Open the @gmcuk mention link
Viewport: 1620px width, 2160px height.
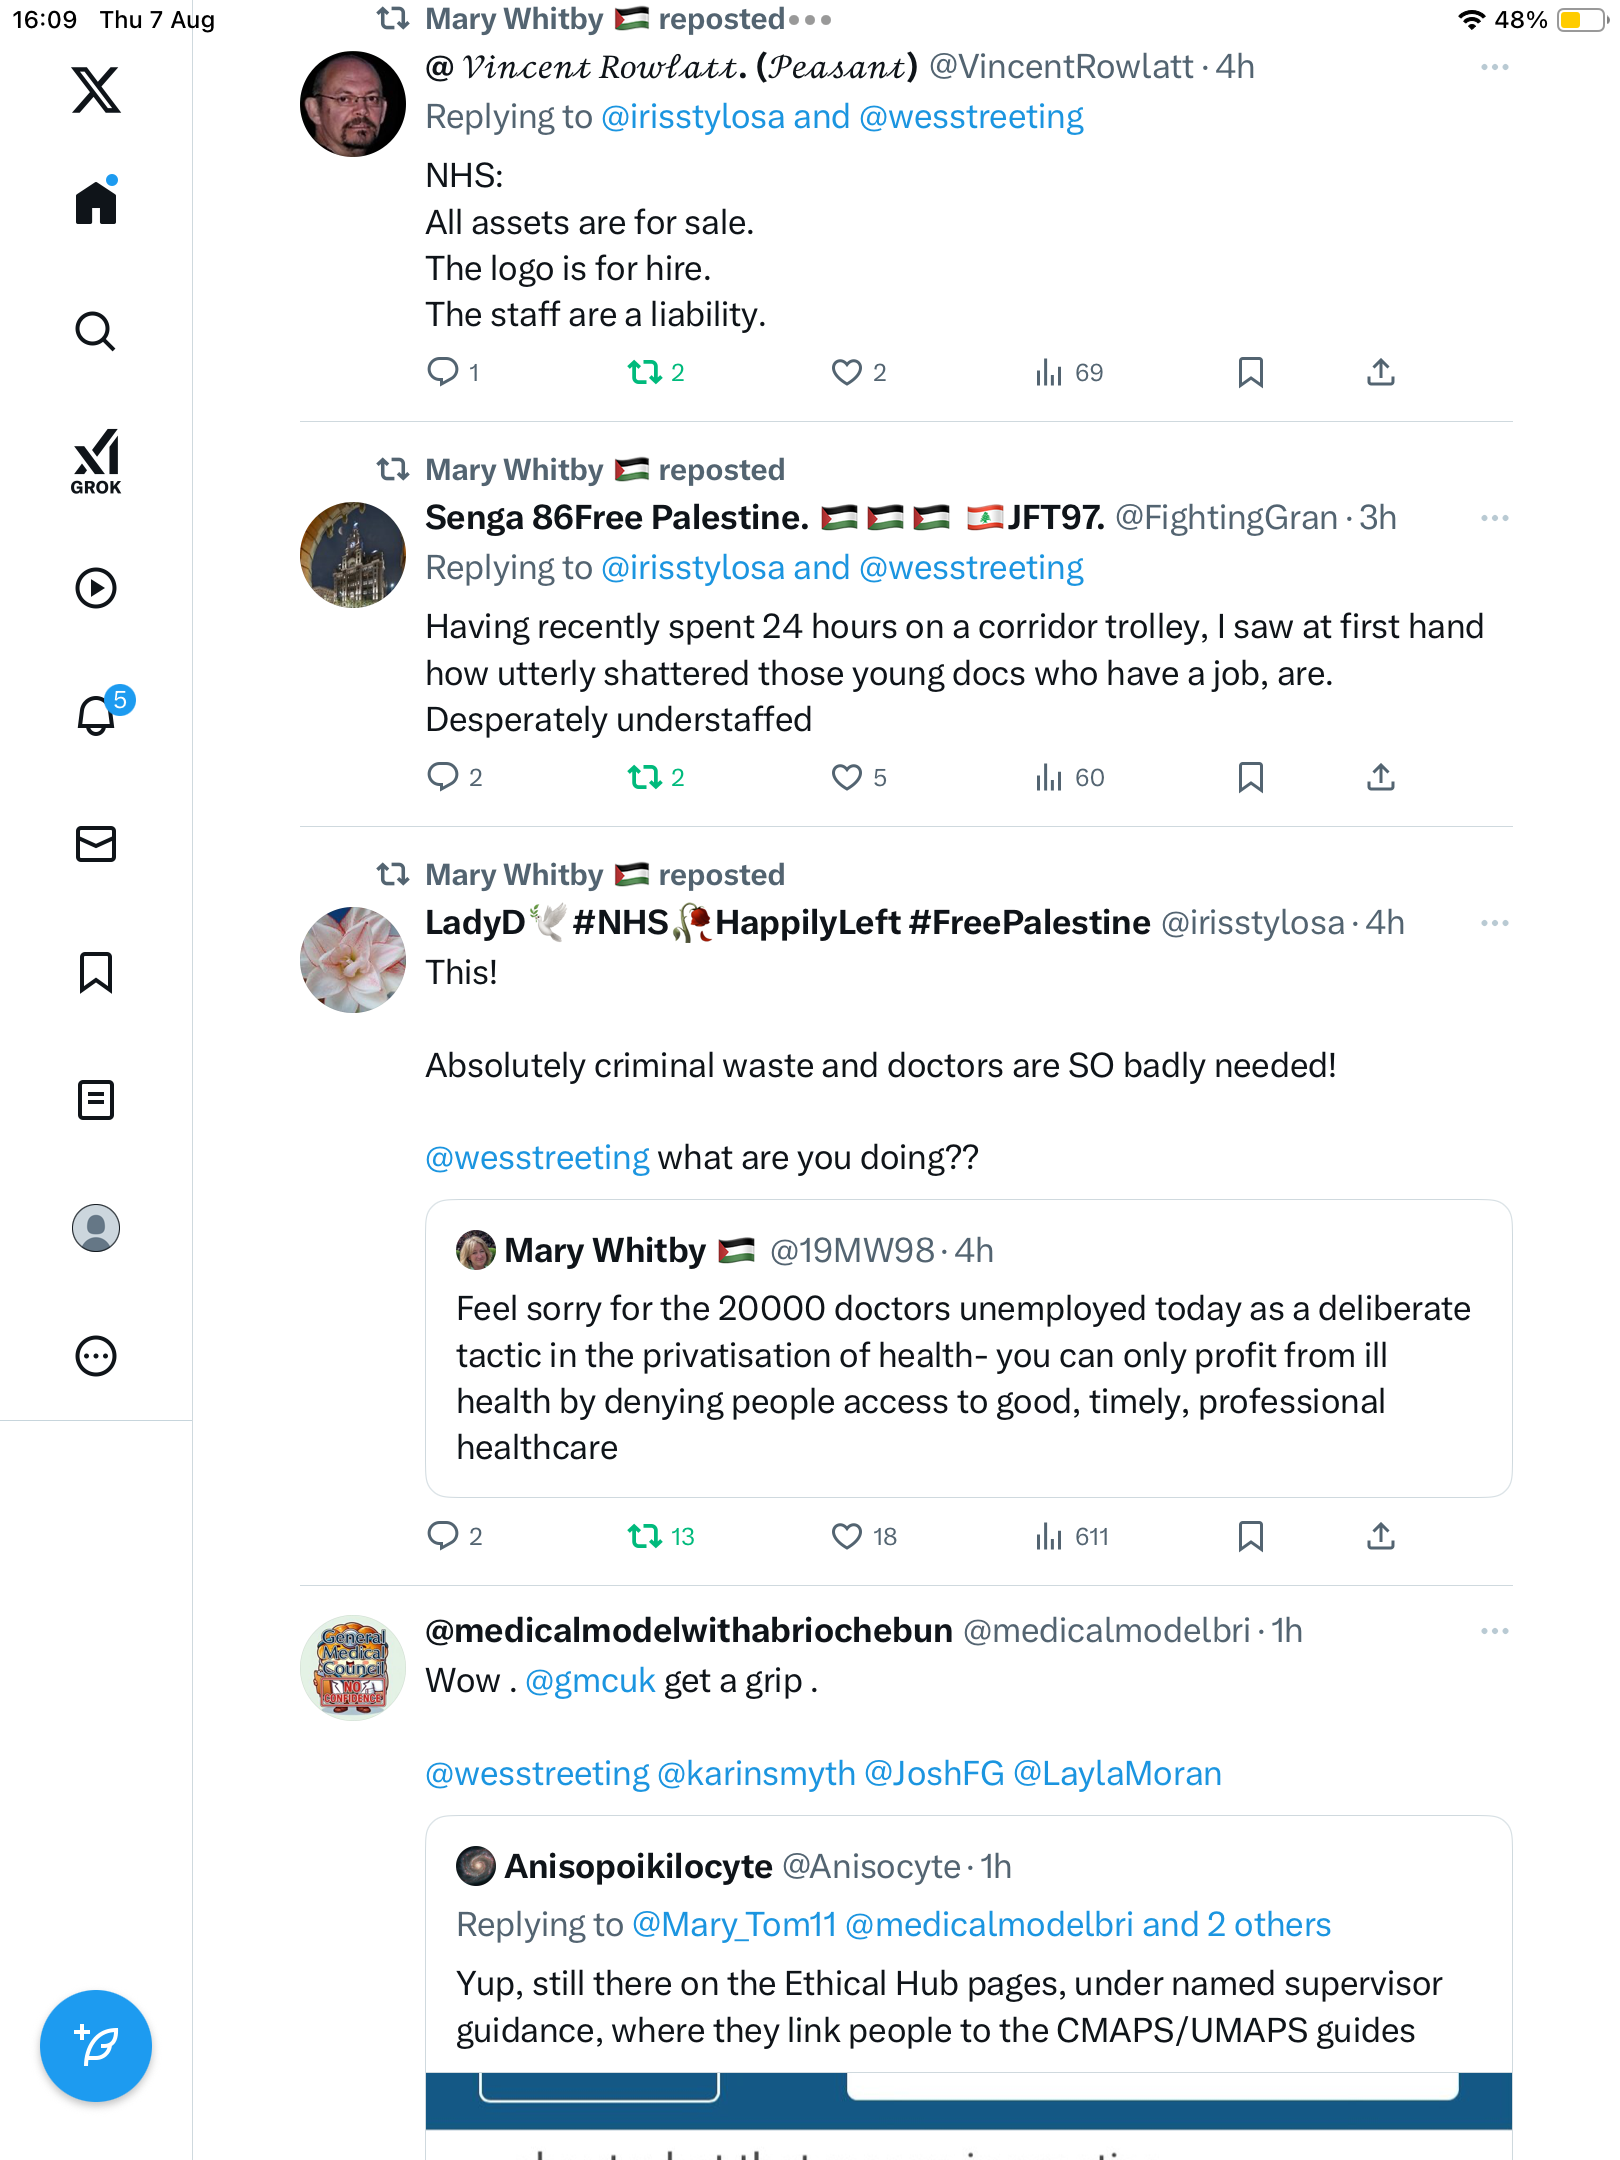click(590, 1681)
